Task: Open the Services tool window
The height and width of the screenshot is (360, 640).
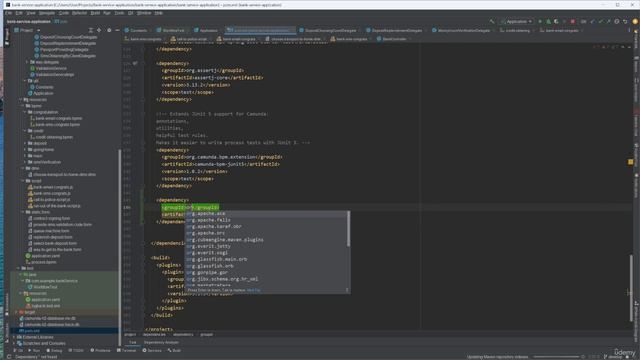Action: (152, 351)
